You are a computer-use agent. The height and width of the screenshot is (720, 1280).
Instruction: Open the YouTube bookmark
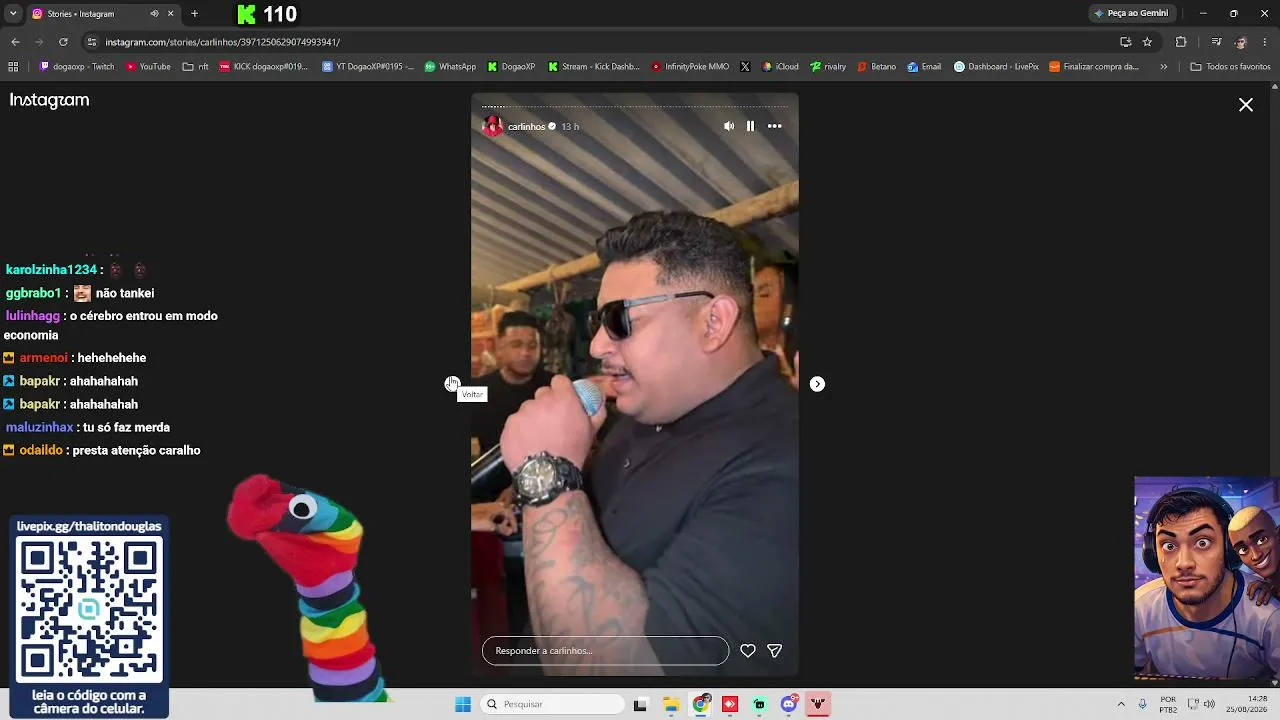148,67
